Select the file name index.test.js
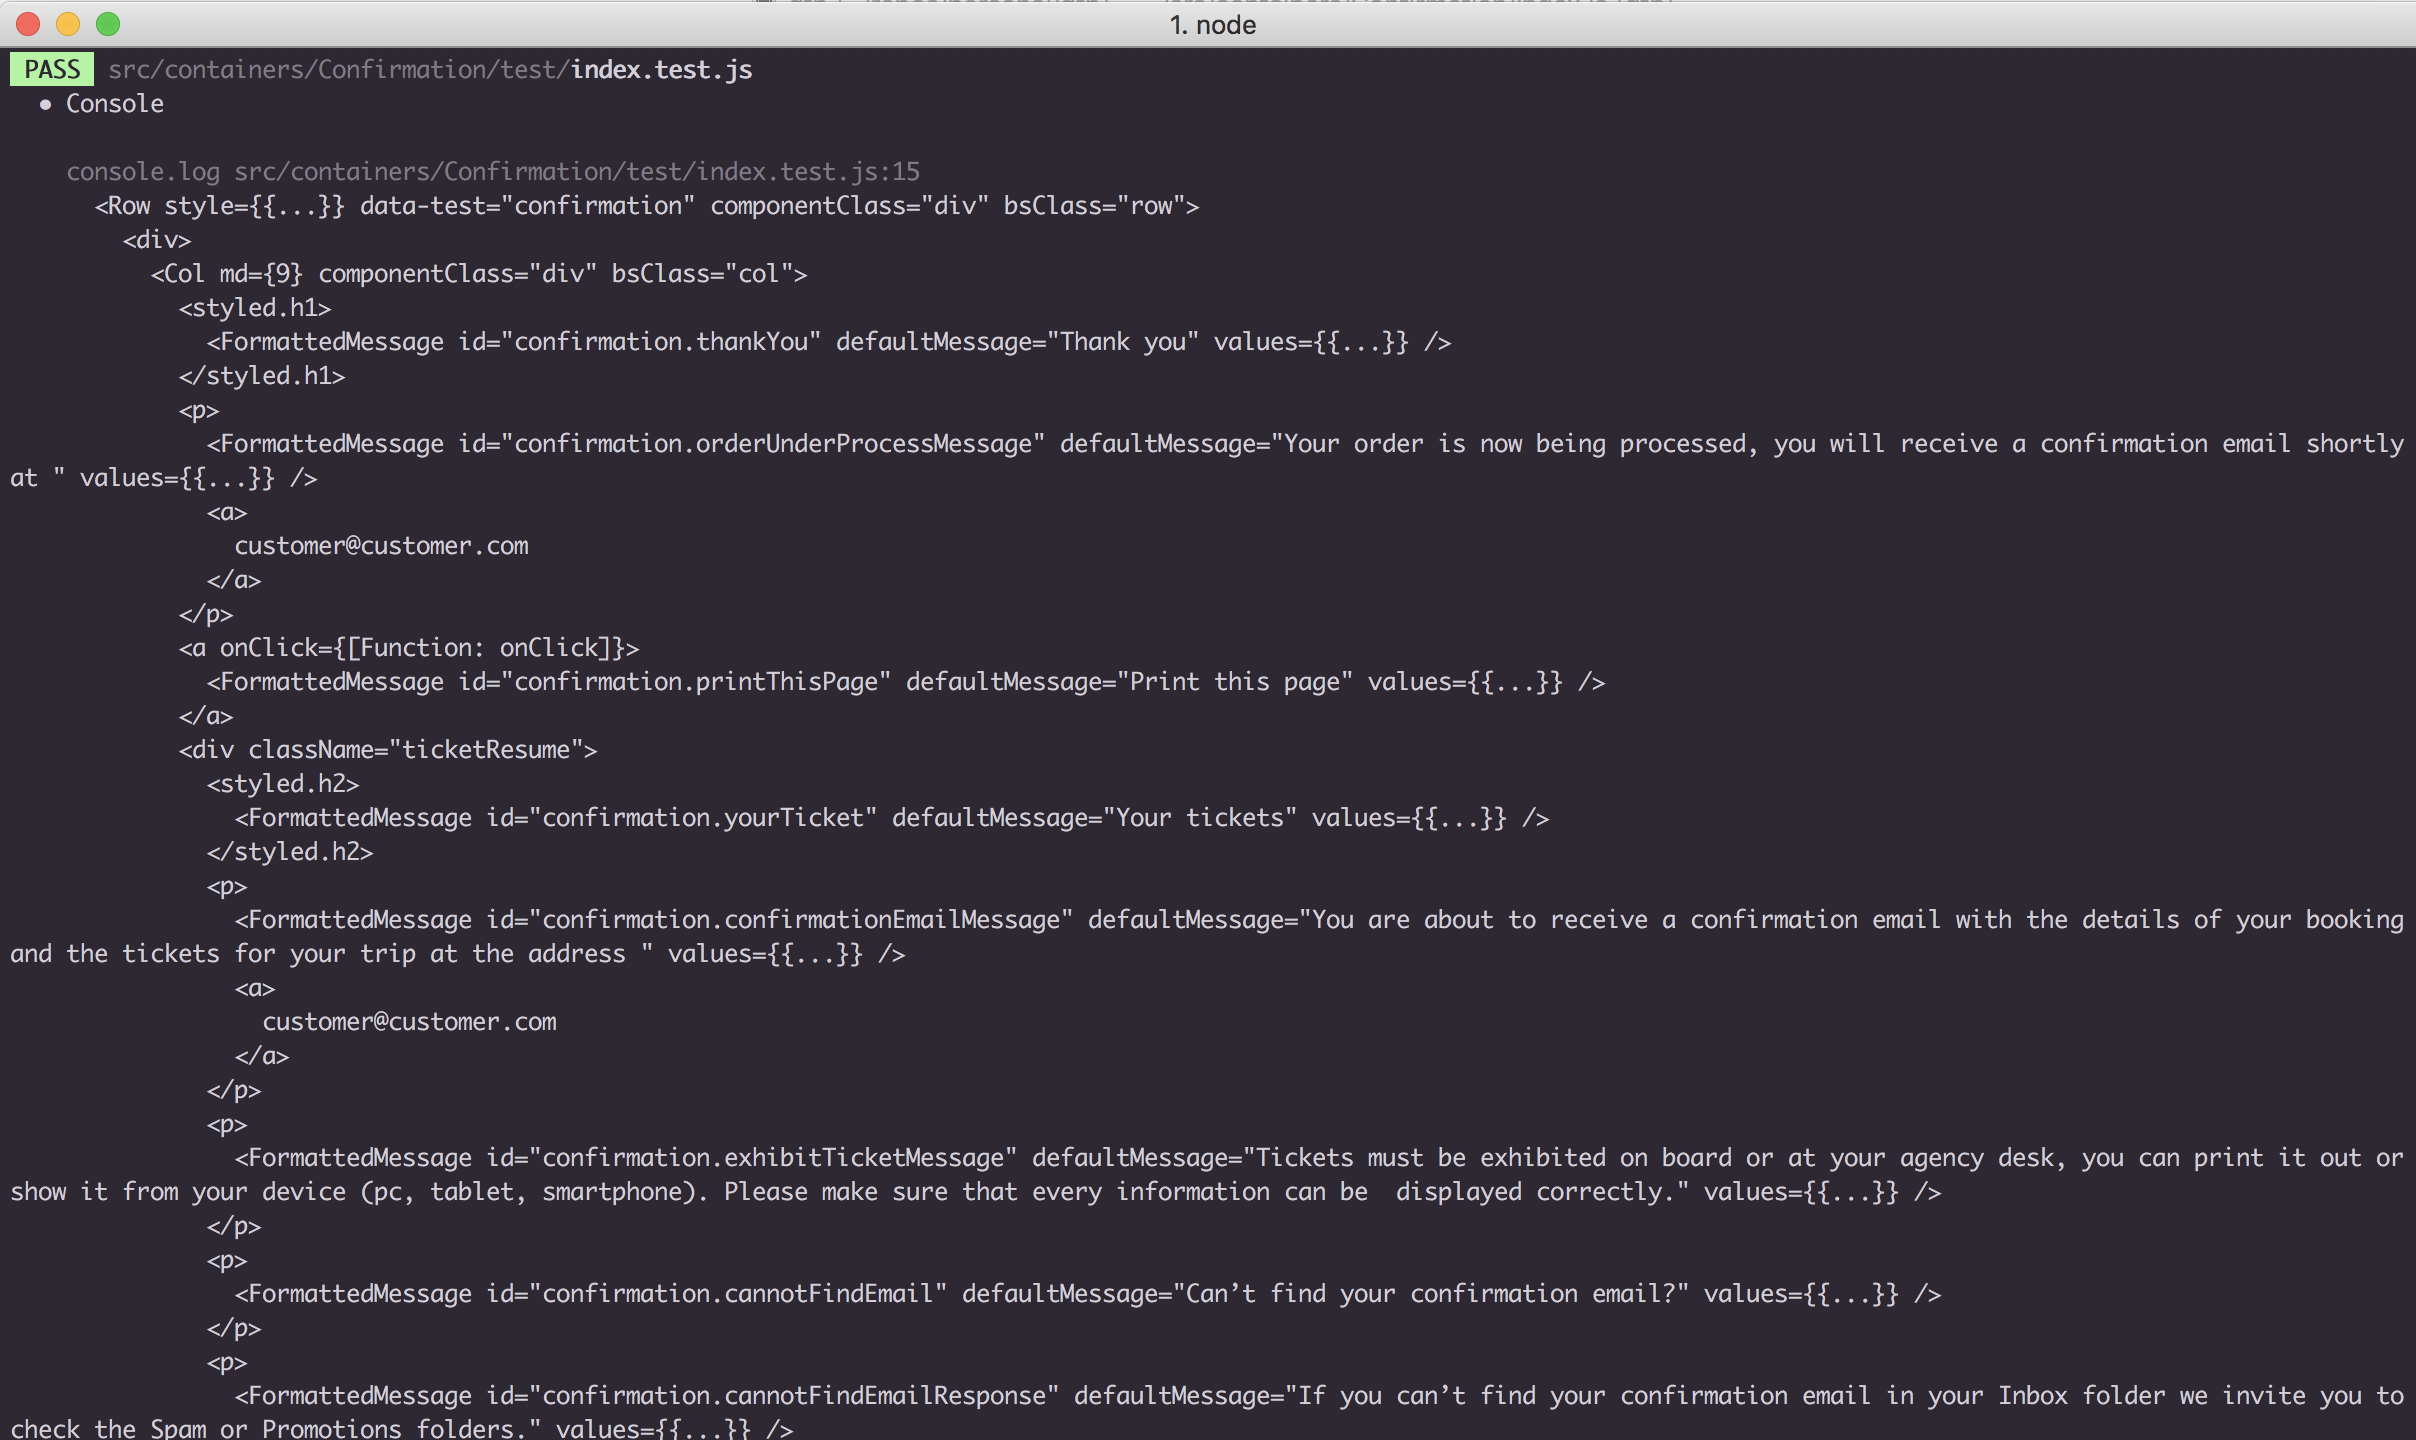Screen dimensions: 2416x1440 tap(659, 69)
